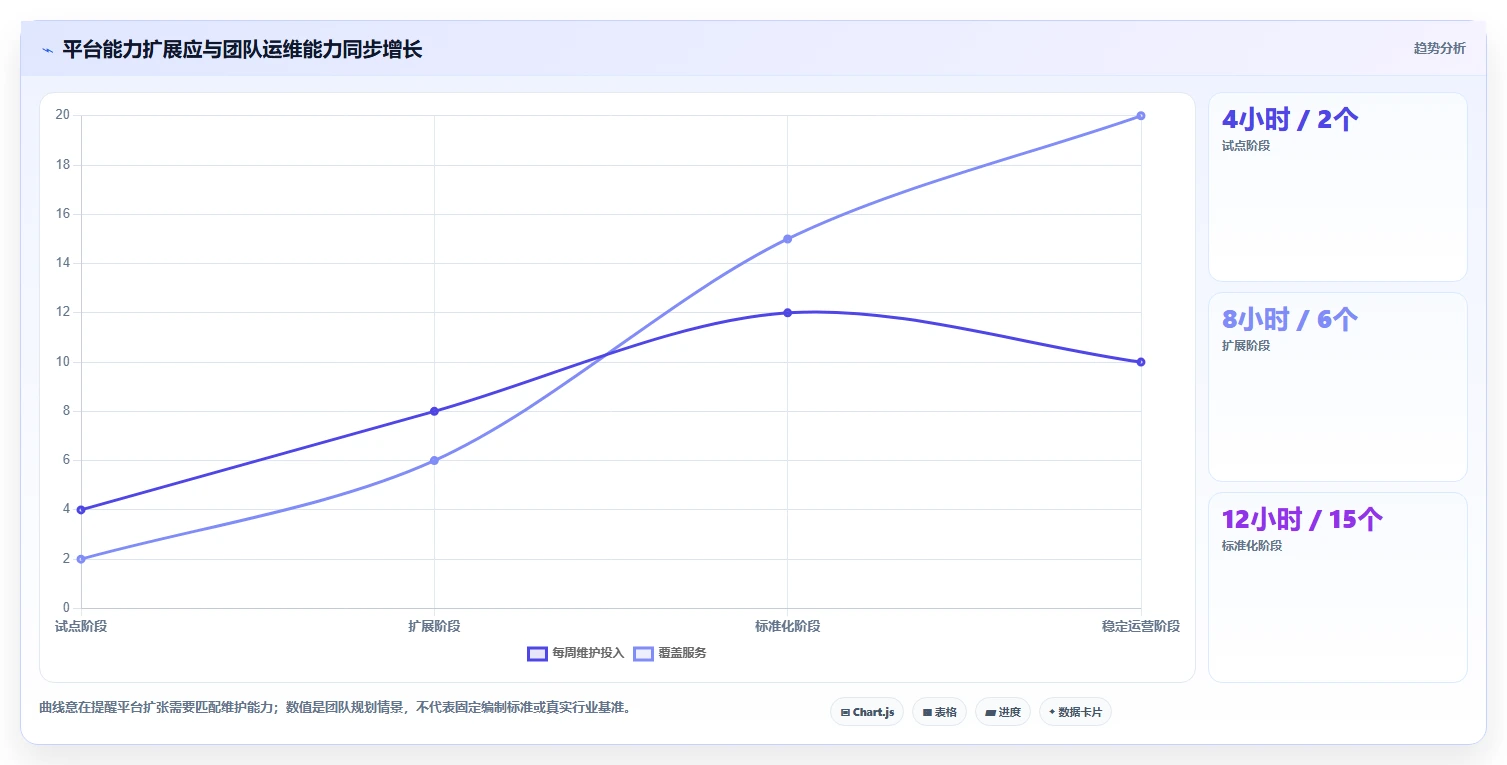Image resolution: width=1507 pixels, height=765 pixels.
Task: Click the 覆盖服务 legend color box
Action: (x=643, y=653)
